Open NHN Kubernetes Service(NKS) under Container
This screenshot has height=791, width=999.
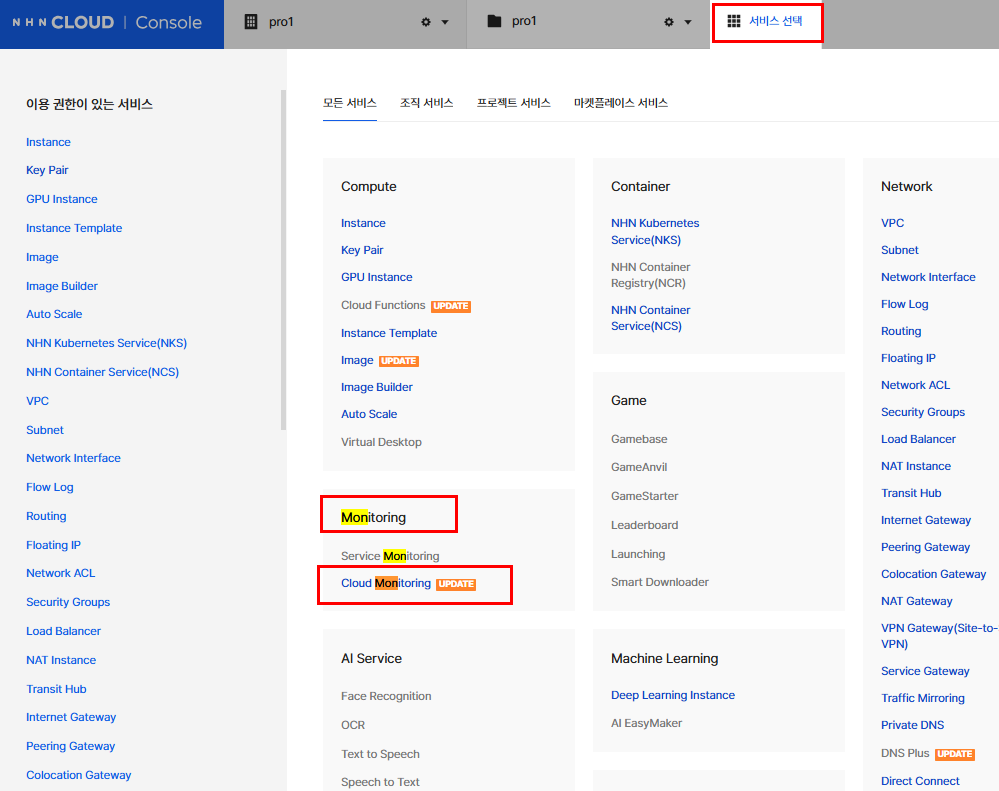(655, 232)
